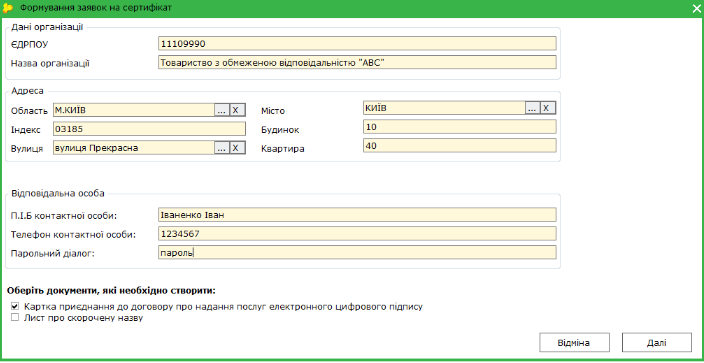Click the Оберіть документи heading text
The height and width of the screenshot is (363, 704).
(x=112, y=291)
